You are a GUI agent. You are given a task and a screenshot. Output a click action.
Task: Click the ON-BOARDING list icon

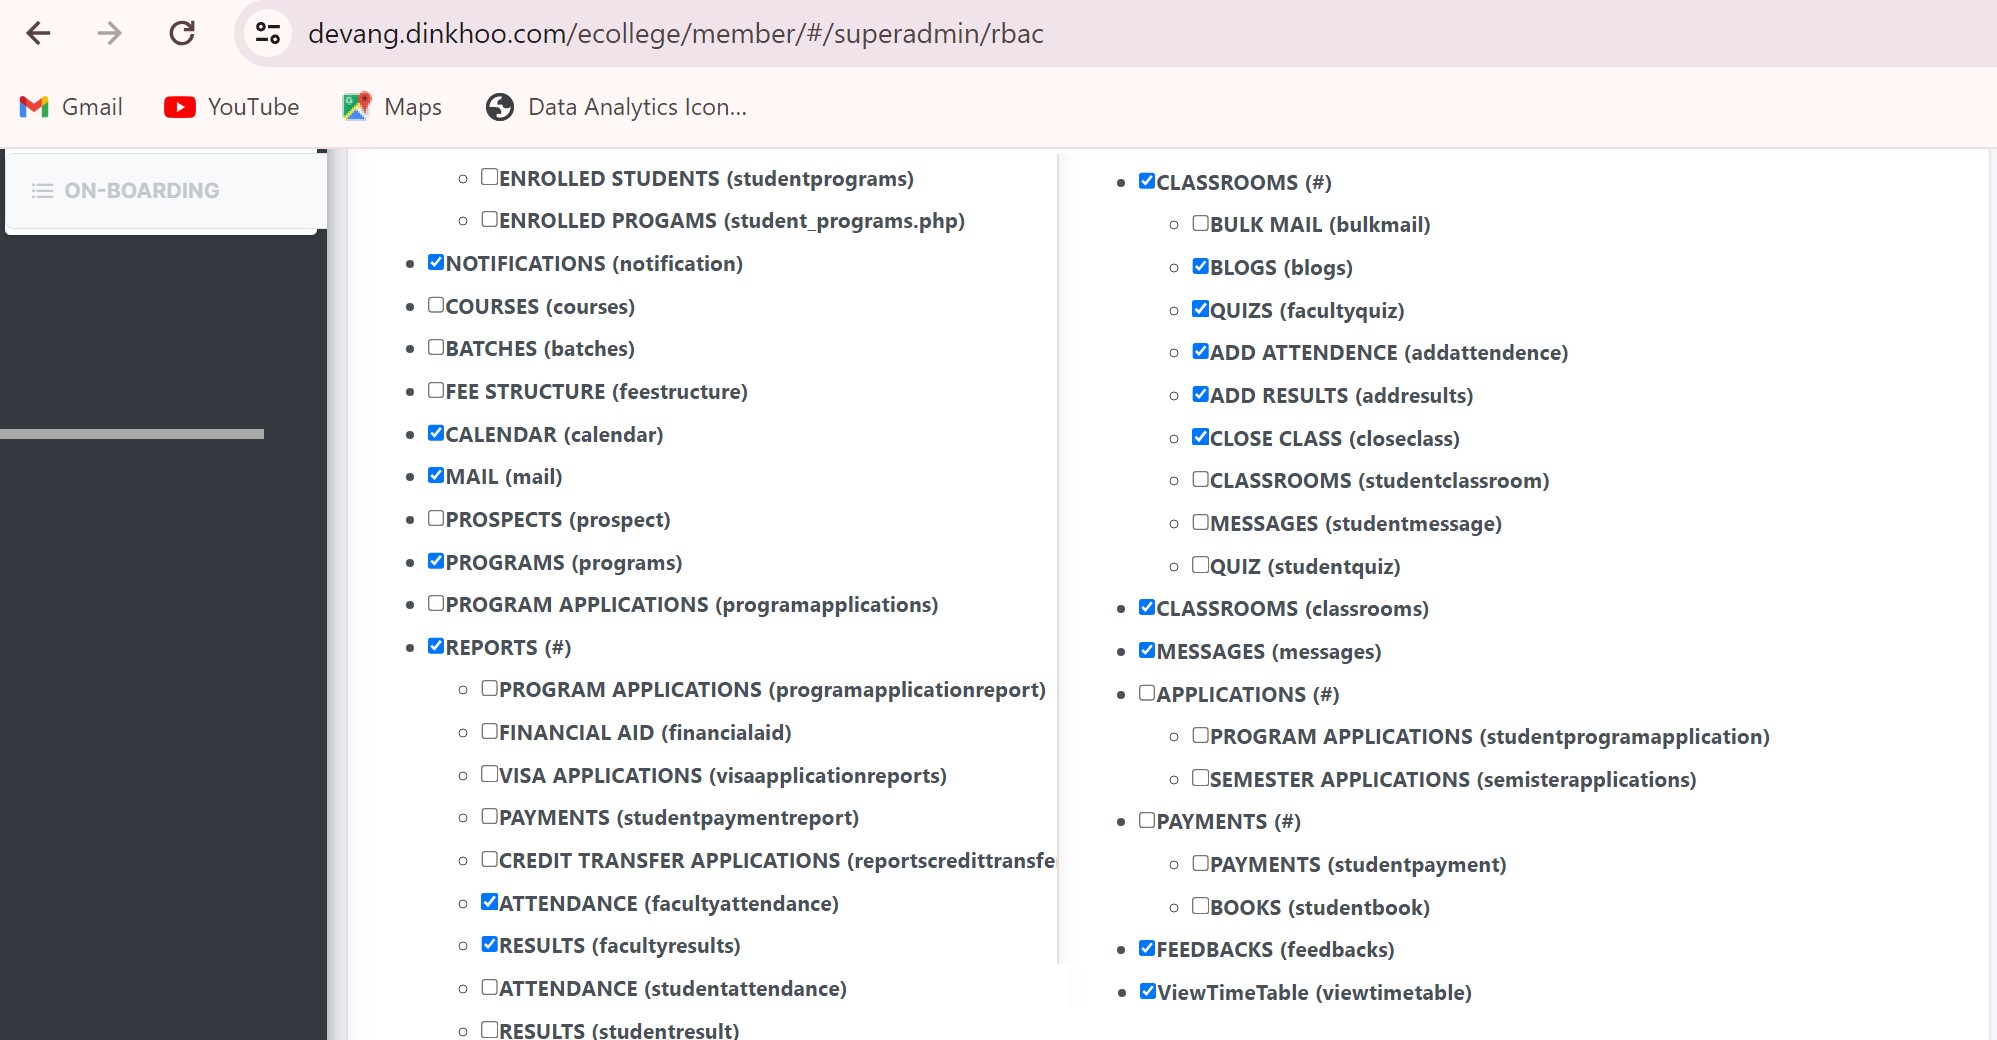[x=42, y=190]
